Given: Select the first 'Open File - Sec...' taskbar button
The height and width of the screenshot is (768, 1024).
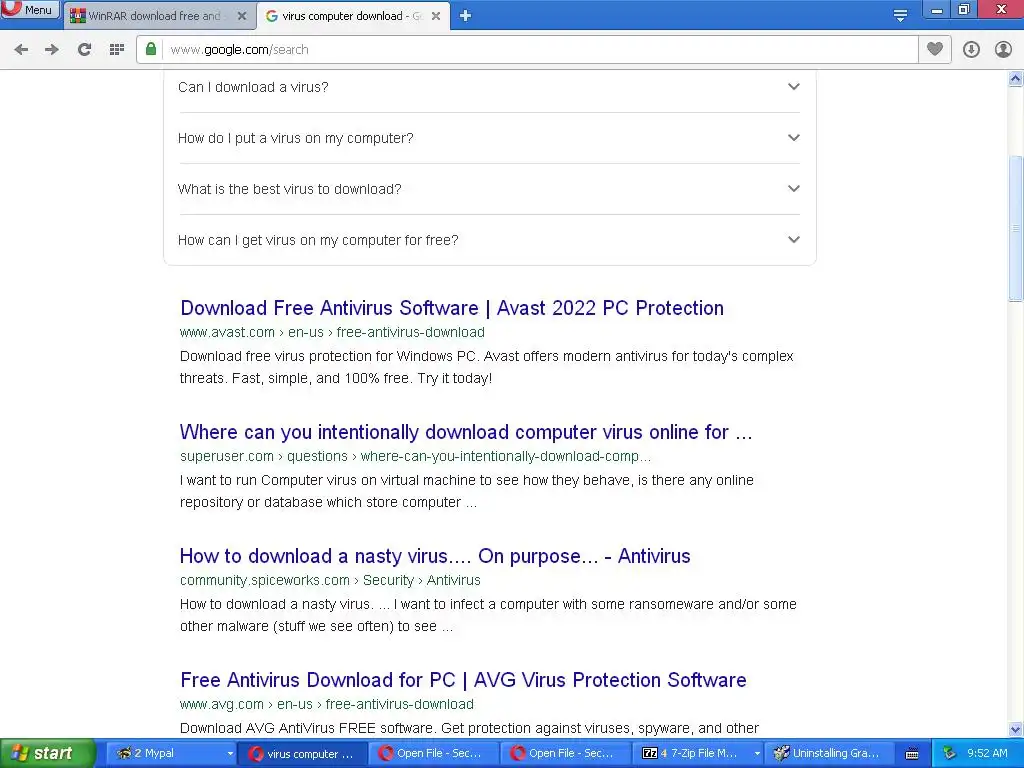Looking at the screenshot, I should [x=434, y=753].
